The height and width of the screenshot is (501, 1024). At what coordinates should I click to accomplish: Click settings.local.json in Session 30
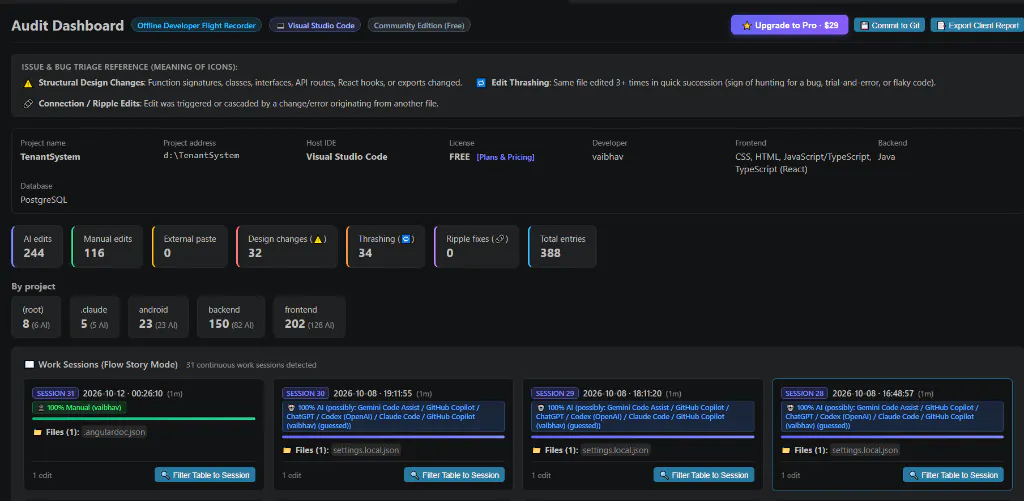[x=366, y=450]
